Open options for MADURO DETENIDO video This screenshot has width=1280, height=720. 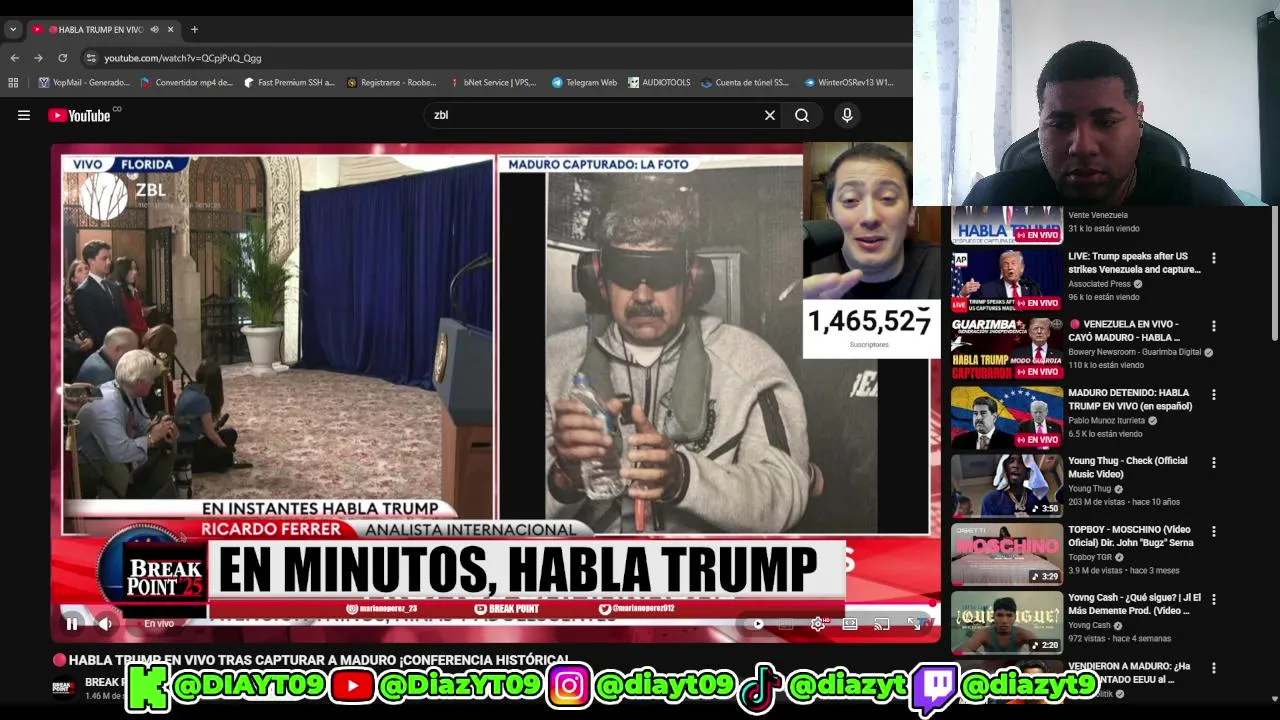click(1214, 395)
